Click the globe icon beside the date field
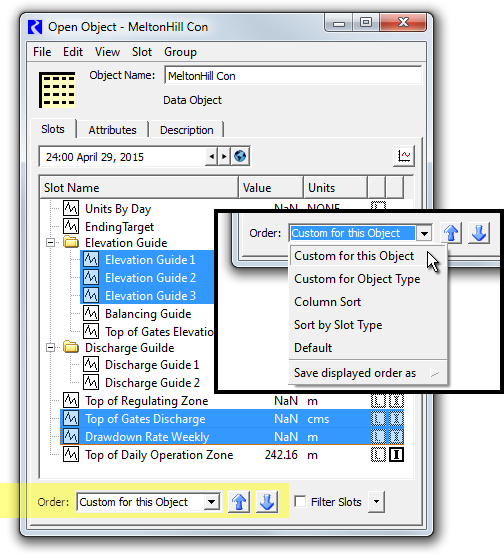504x556 pixels. (x=240, y=156)
